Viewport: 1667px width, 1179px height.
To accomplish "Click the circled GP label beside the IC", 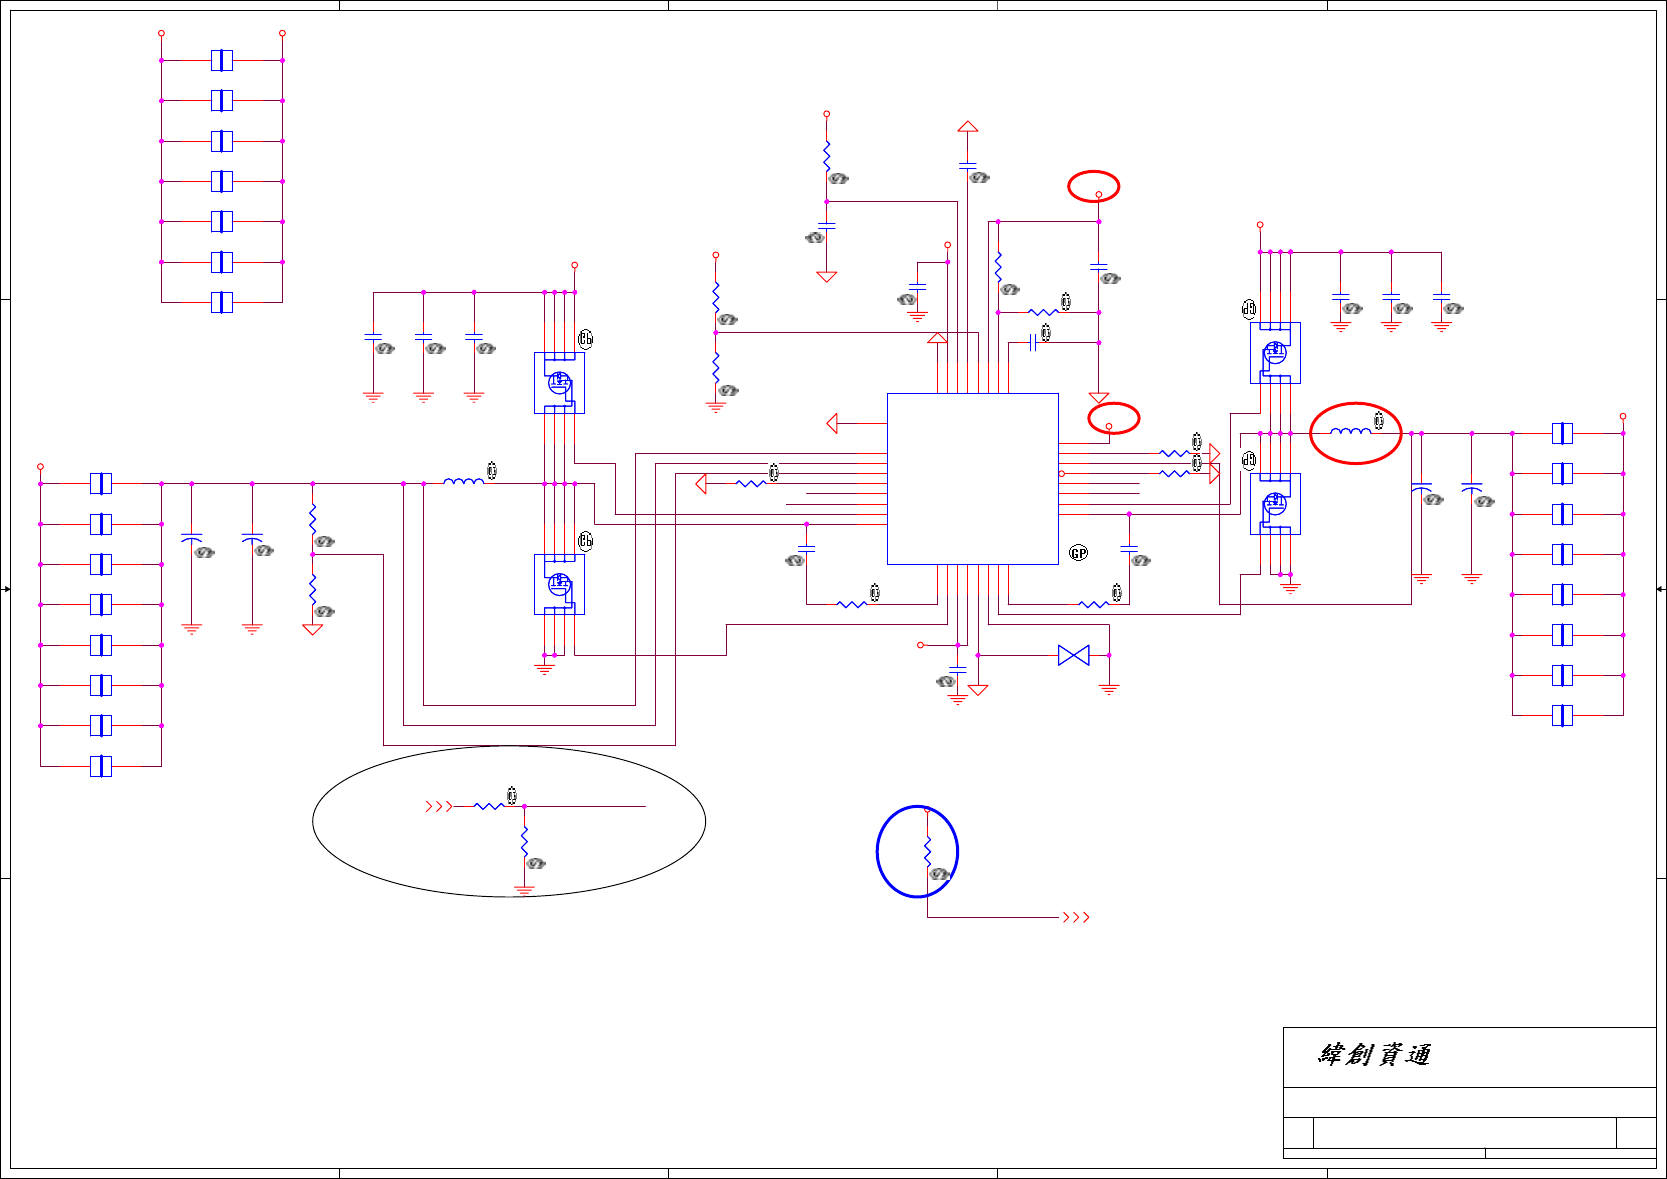I will point(1078,553).
